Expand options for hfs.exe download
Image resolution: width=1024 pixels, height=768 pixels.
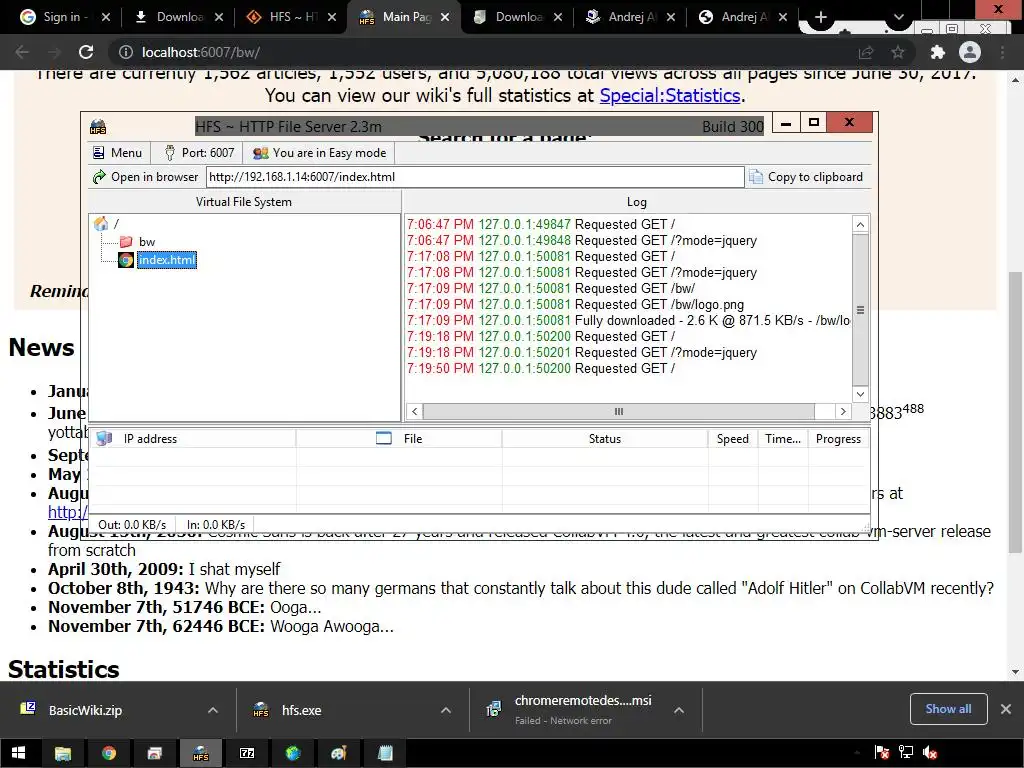[x=446, y=710]
